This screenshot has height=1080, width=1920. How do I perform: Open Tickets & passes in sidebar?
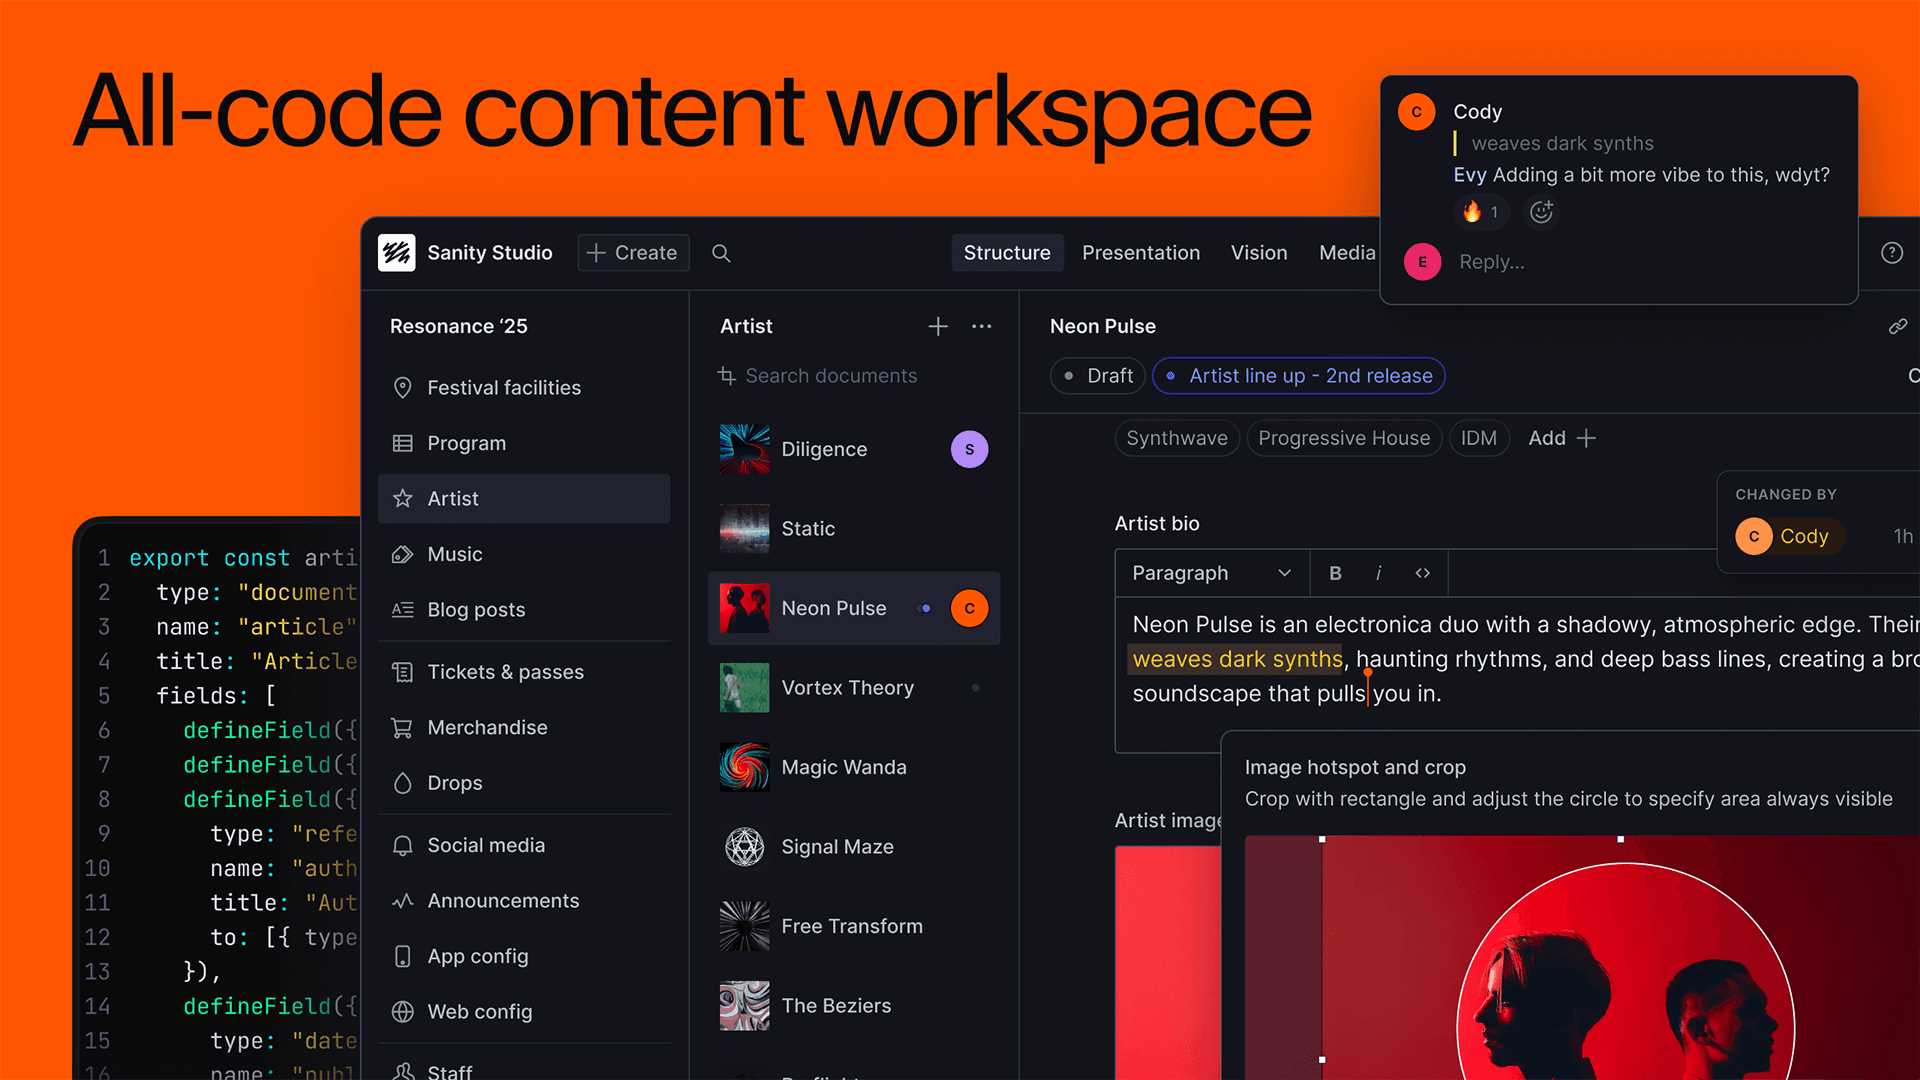[505, 672]
